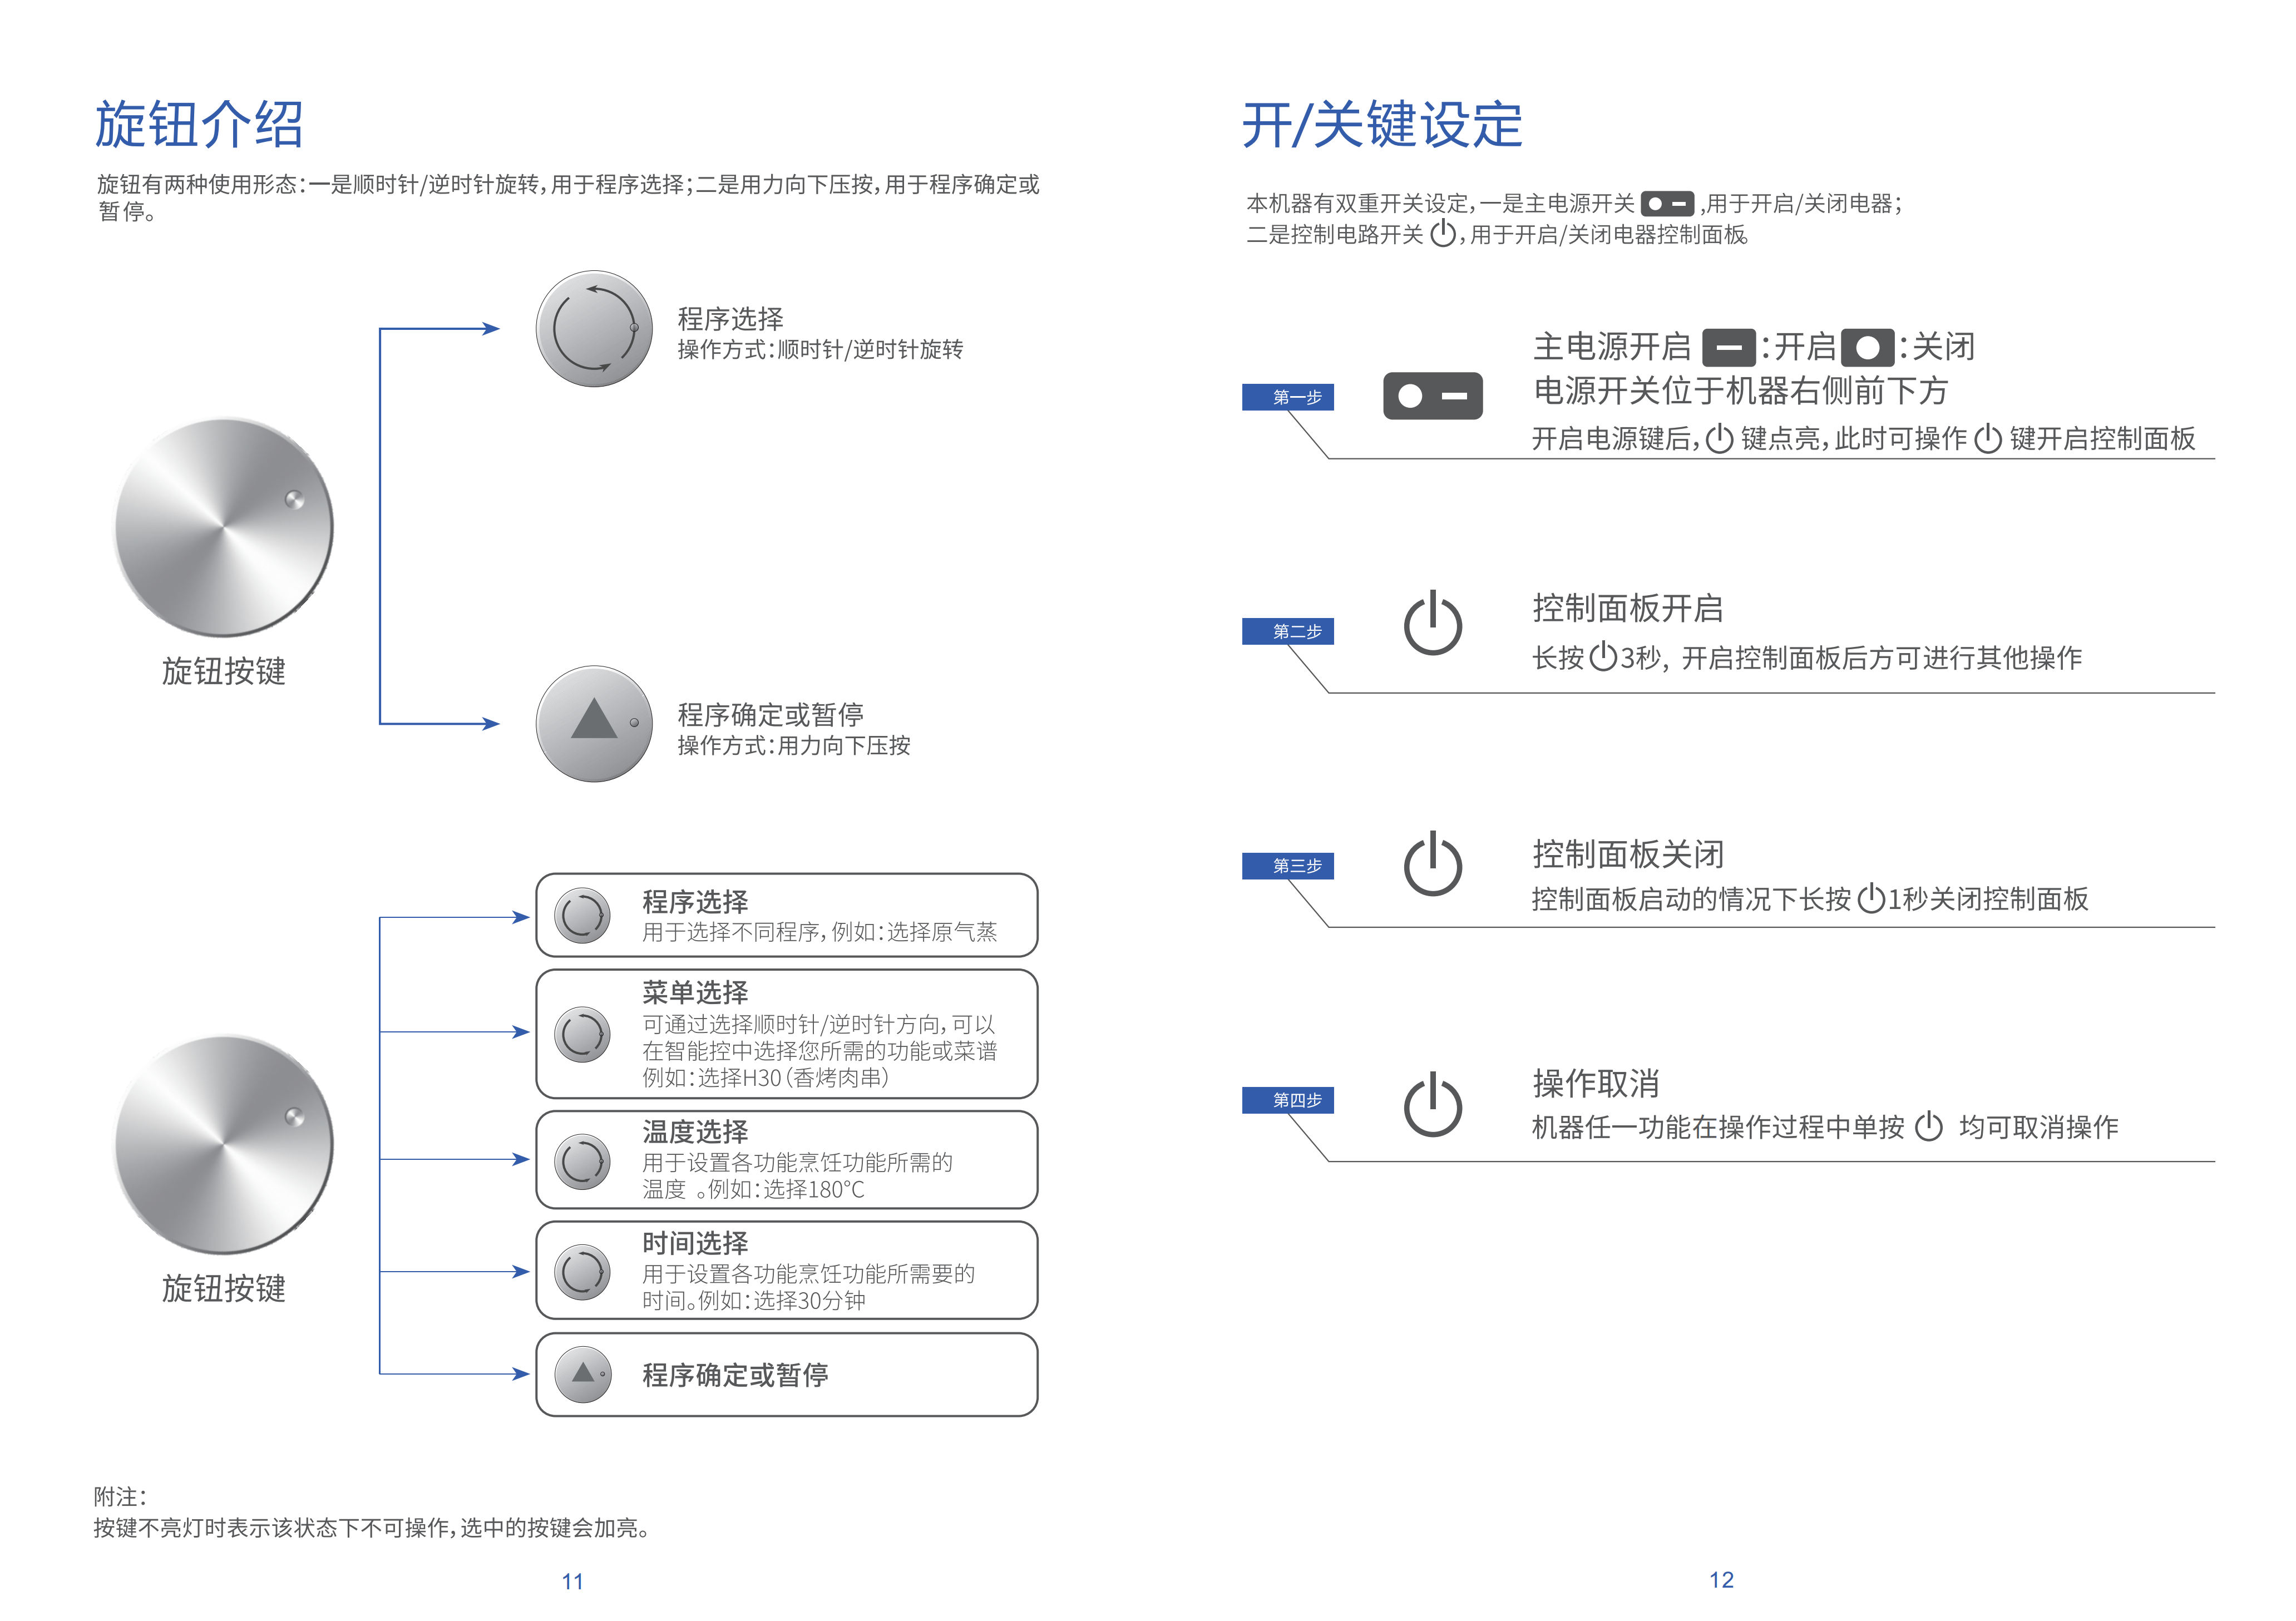Image resolution: width=2296 pixels, height=1621 pixels.
Task: Click power icon beside 控制面板关闭
Action: 1432,864
